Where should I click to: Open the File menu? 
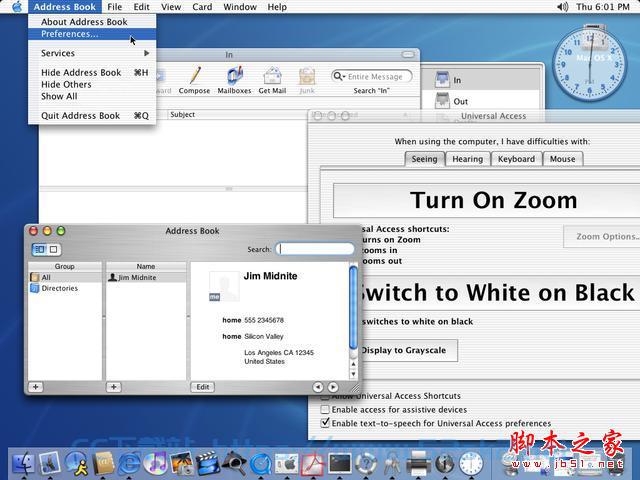click(x=115, y=7)
